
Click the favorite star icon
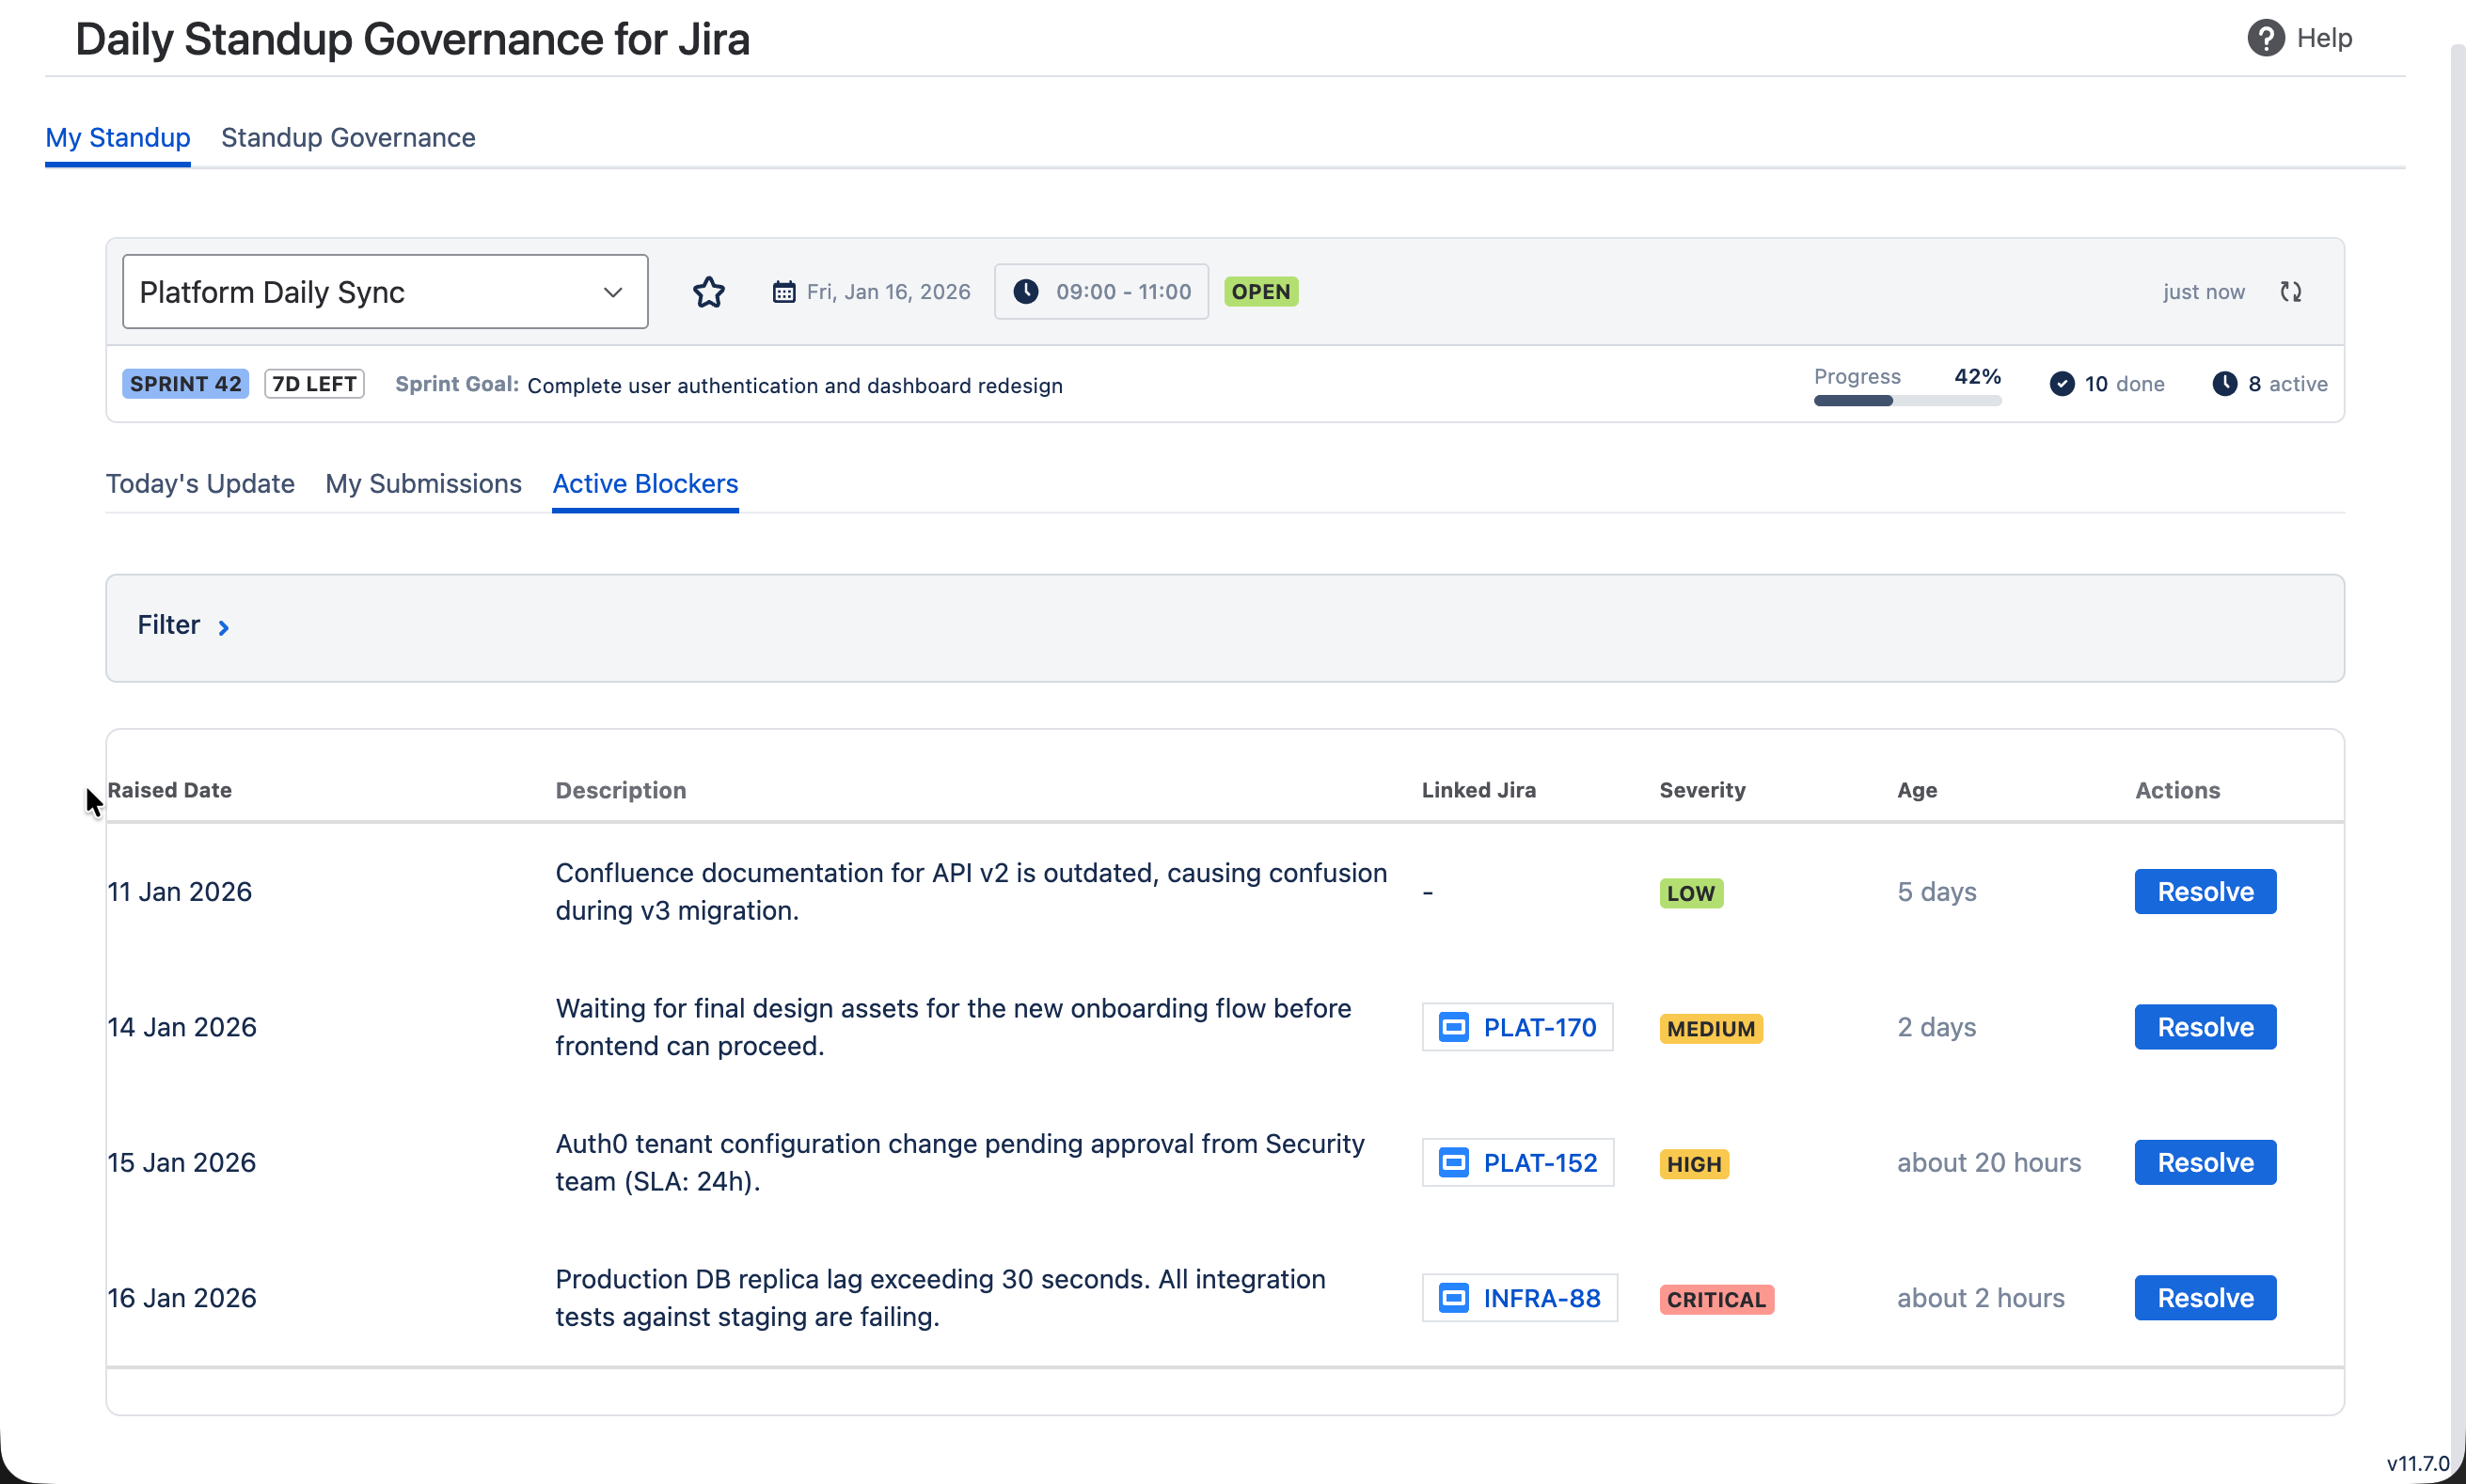pos(708,292)
